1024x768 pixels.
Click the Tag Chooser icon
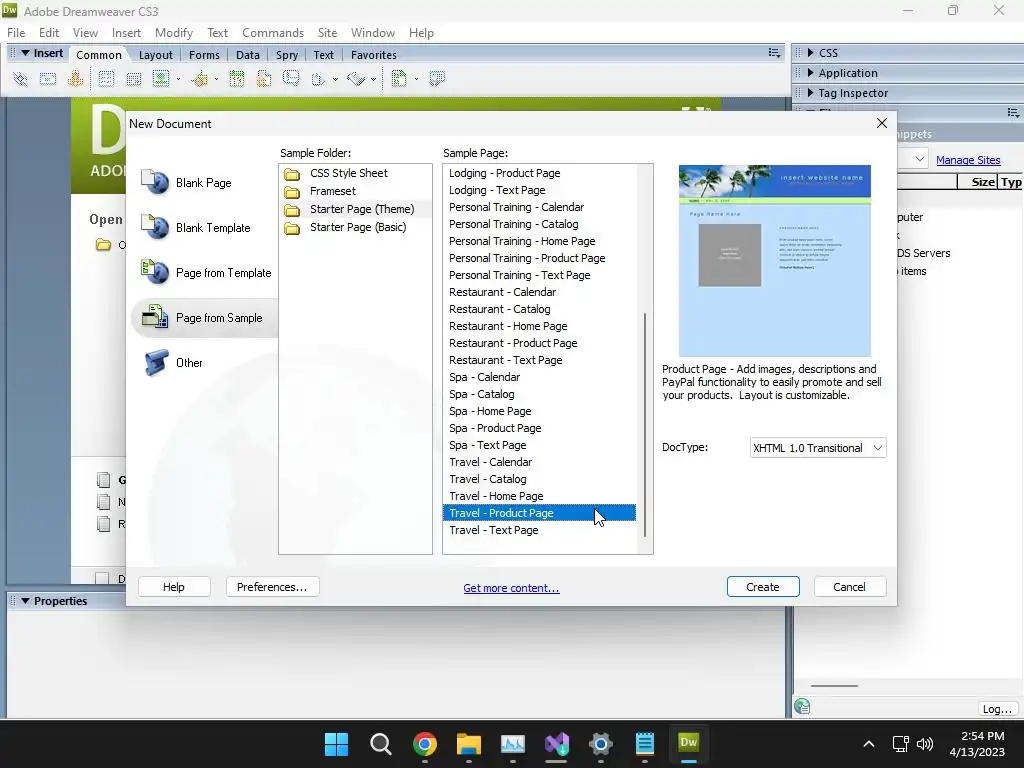coord(437,79)
